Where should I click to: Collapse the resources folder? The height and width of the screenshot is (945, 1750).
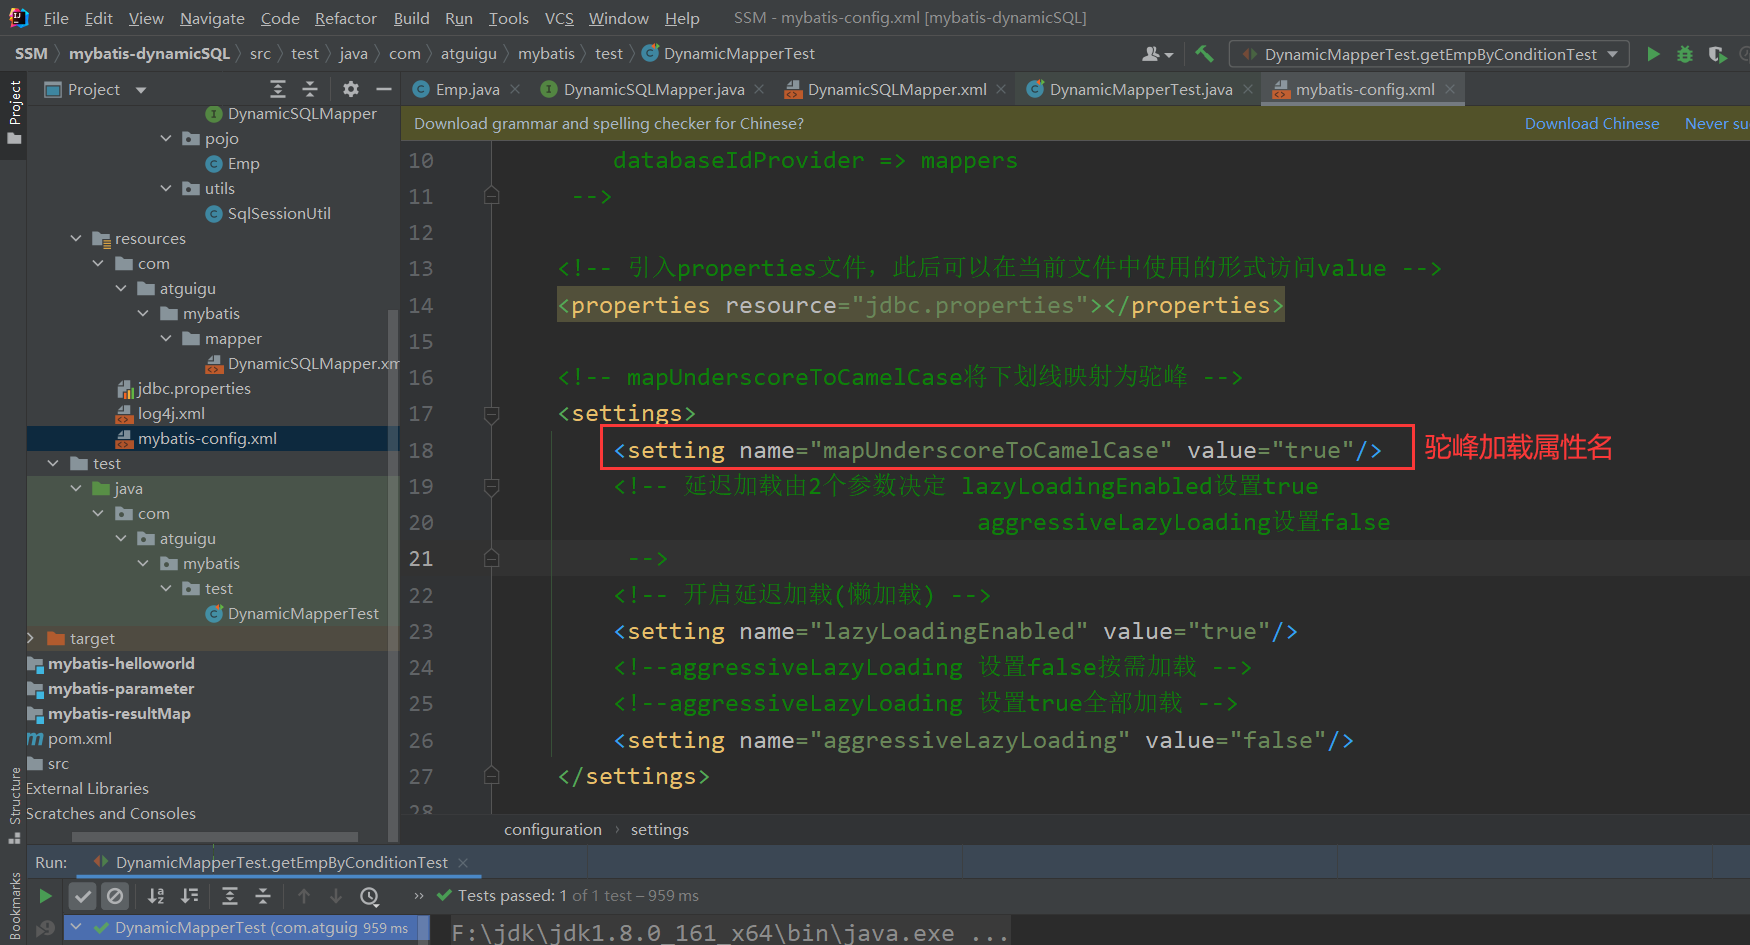point(76,238)
